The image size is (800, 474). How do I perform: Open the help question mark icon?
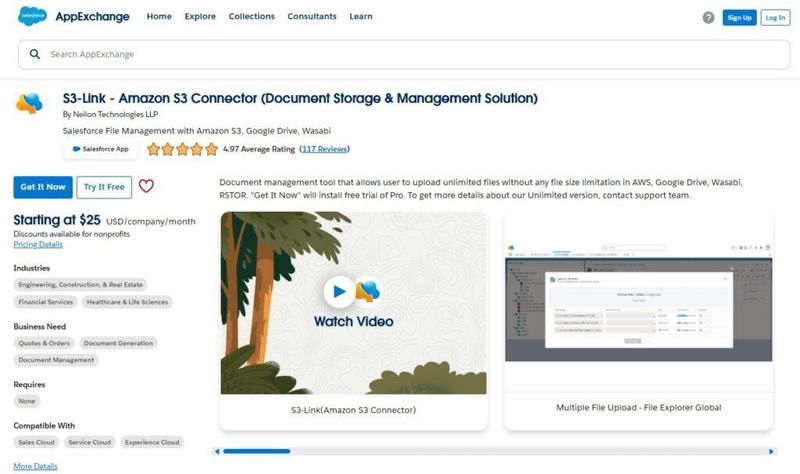pyautogui.click(x=708, y=17)
